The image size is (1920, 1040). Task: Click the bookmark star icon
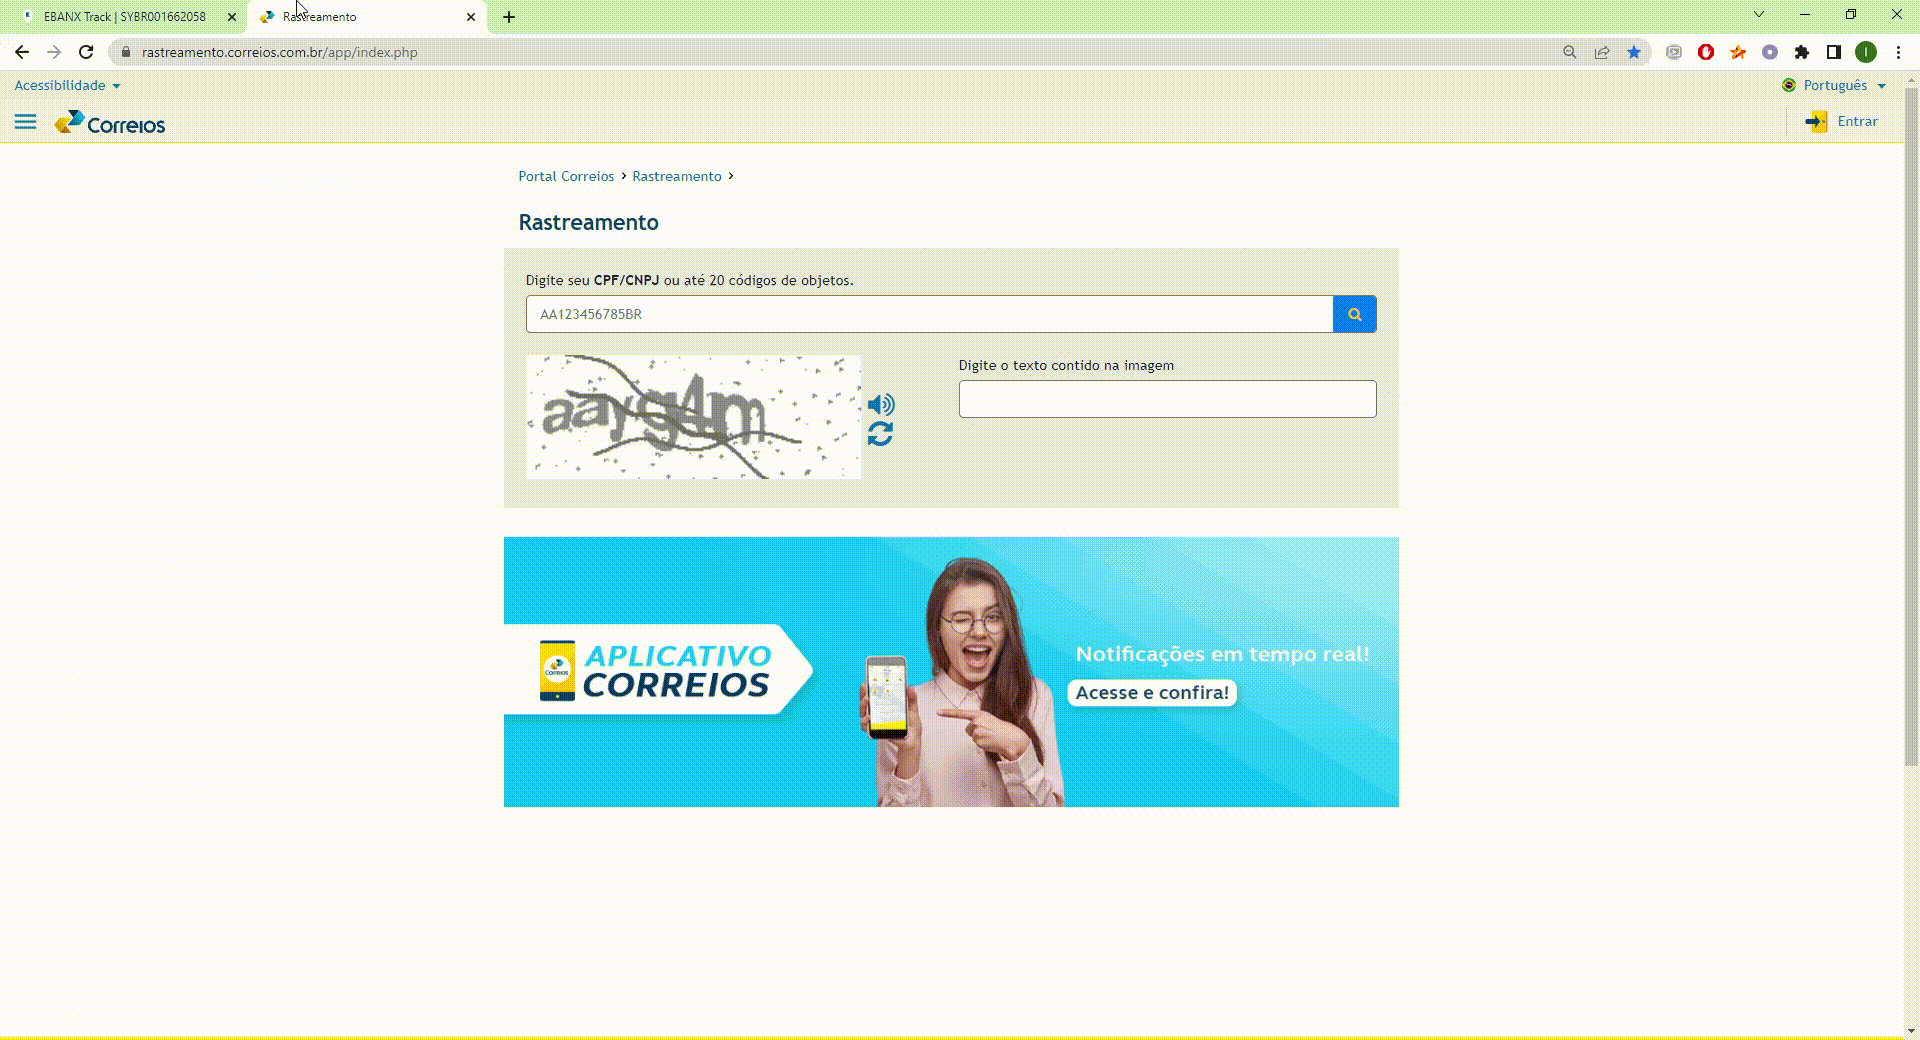(1634, 52)
